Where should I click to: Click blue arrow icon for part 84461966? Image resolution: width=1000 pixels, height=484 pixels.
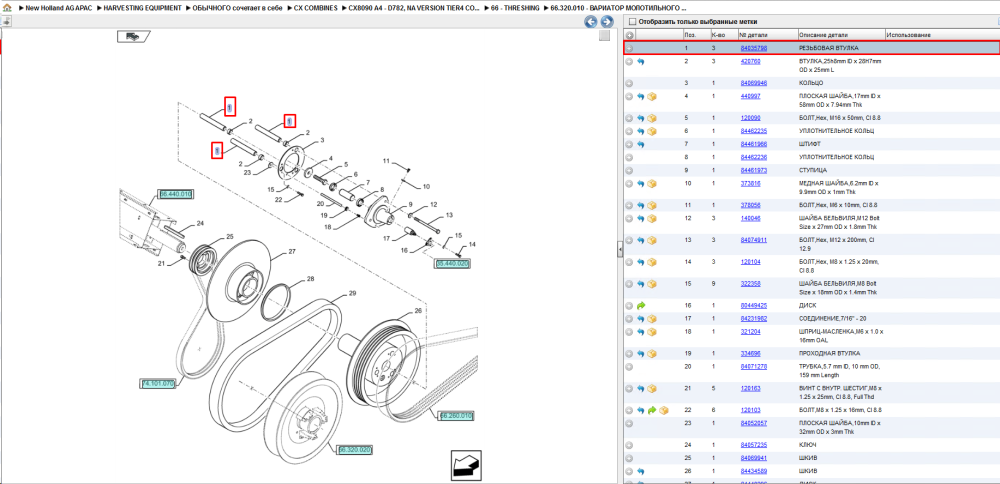(x=641, y=145)
